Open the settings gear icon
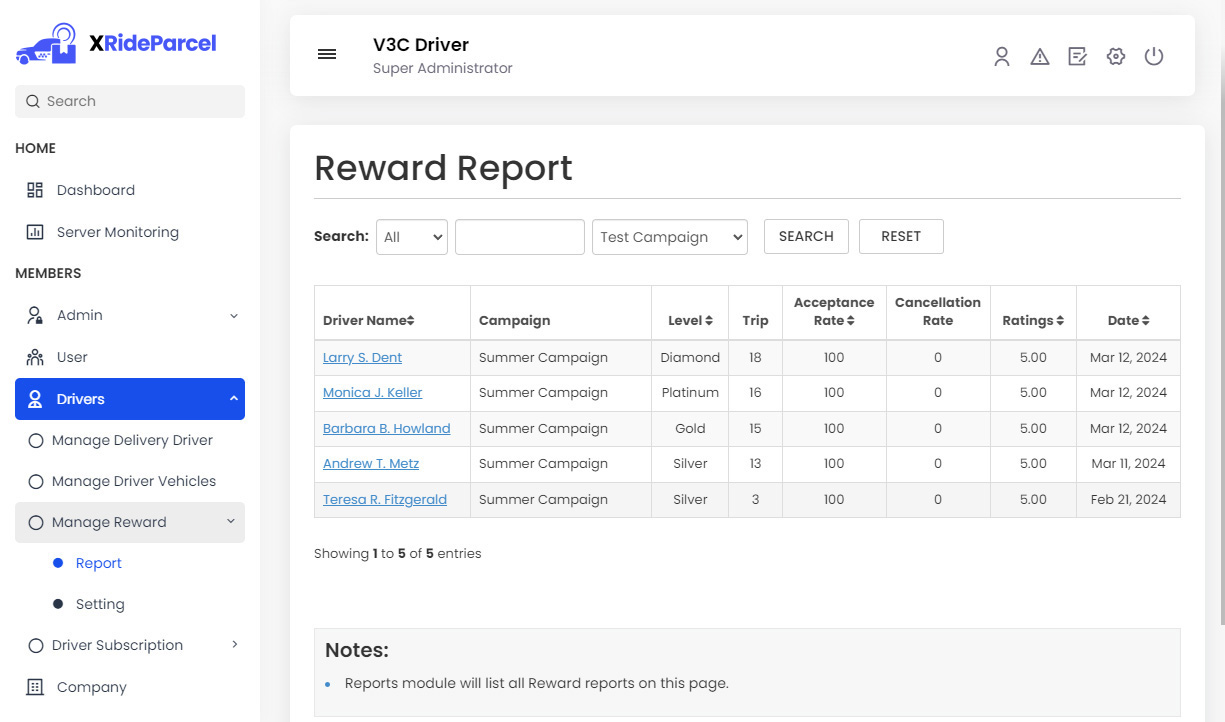 (x=1115, y=57)
